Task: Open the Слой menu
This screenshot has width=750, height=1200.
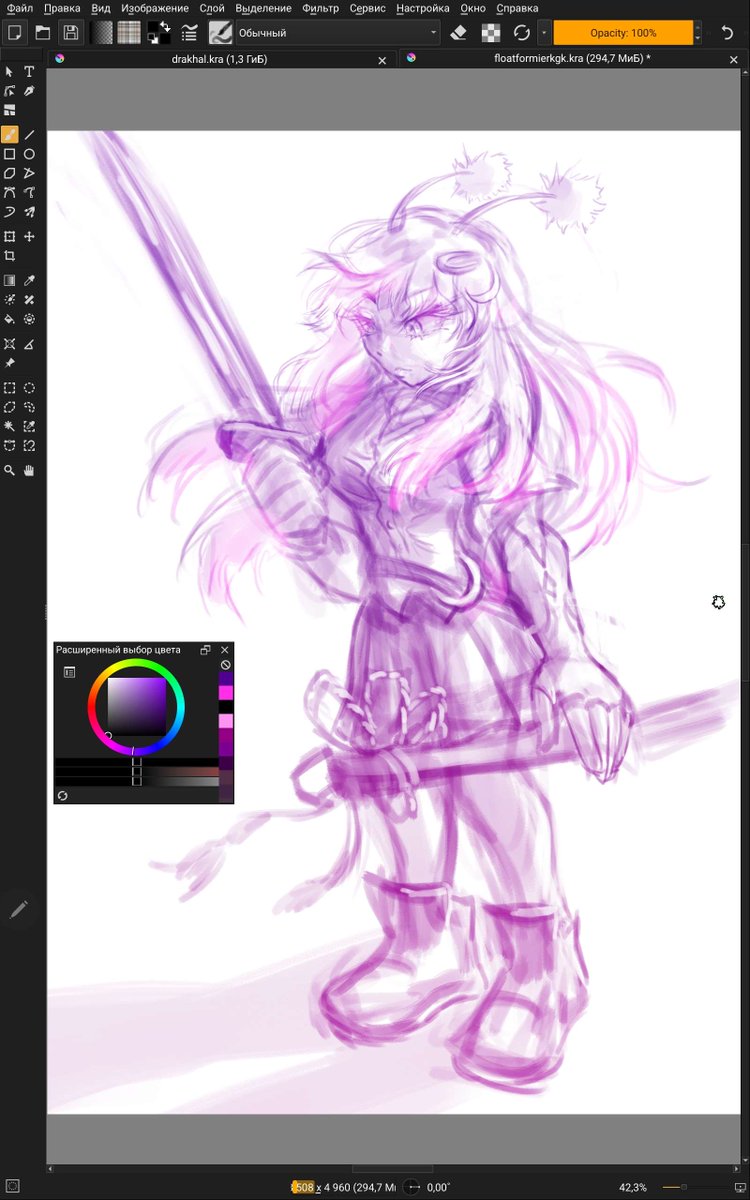Action: pos(212,8)
